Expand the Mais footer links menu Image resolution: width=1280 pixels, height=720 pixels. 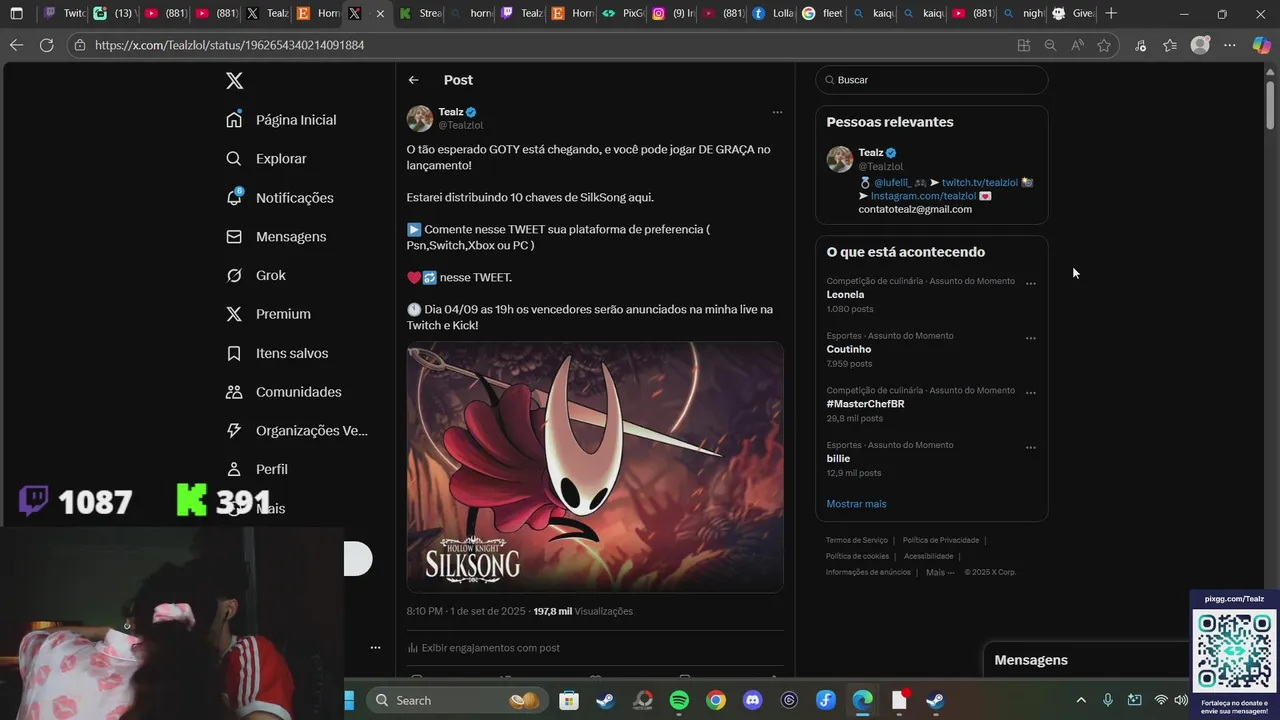coord(940,572)
